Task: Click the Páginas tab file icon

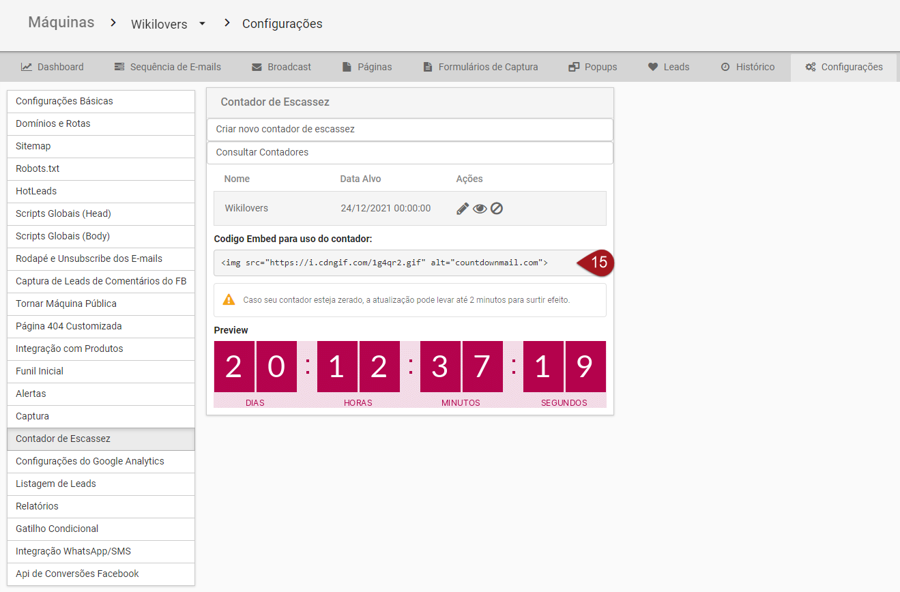Action: coord(347,67)
